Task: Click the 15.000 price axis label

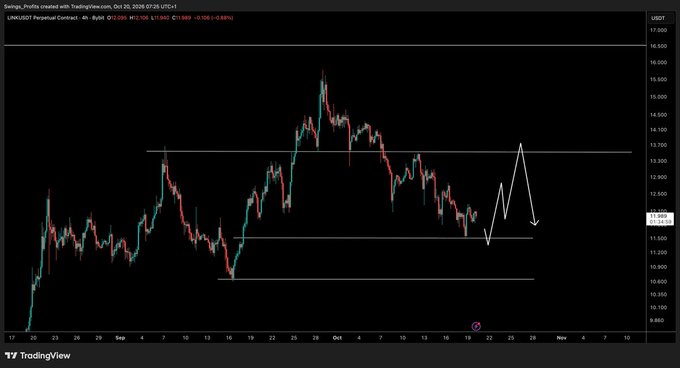Action: click(658, 97)
